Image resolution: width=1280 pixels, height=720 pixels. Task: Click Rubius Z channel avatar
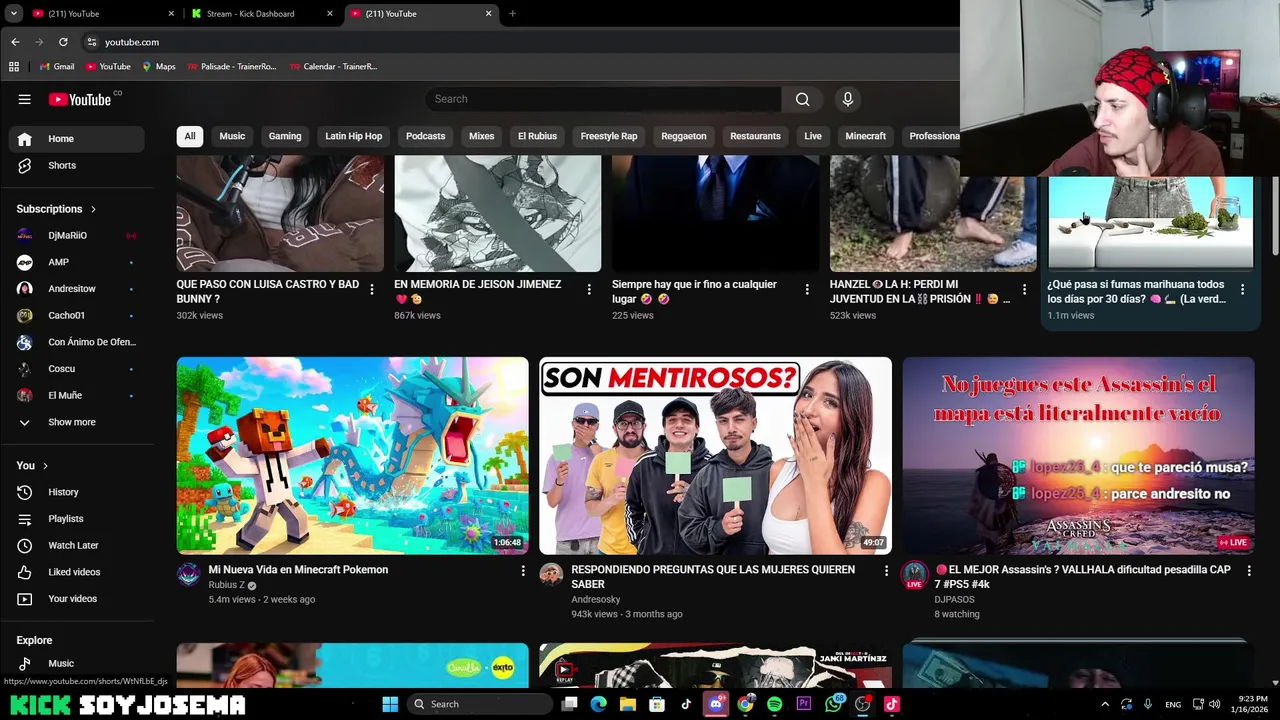pyautogui.click(x=188, y=574)
